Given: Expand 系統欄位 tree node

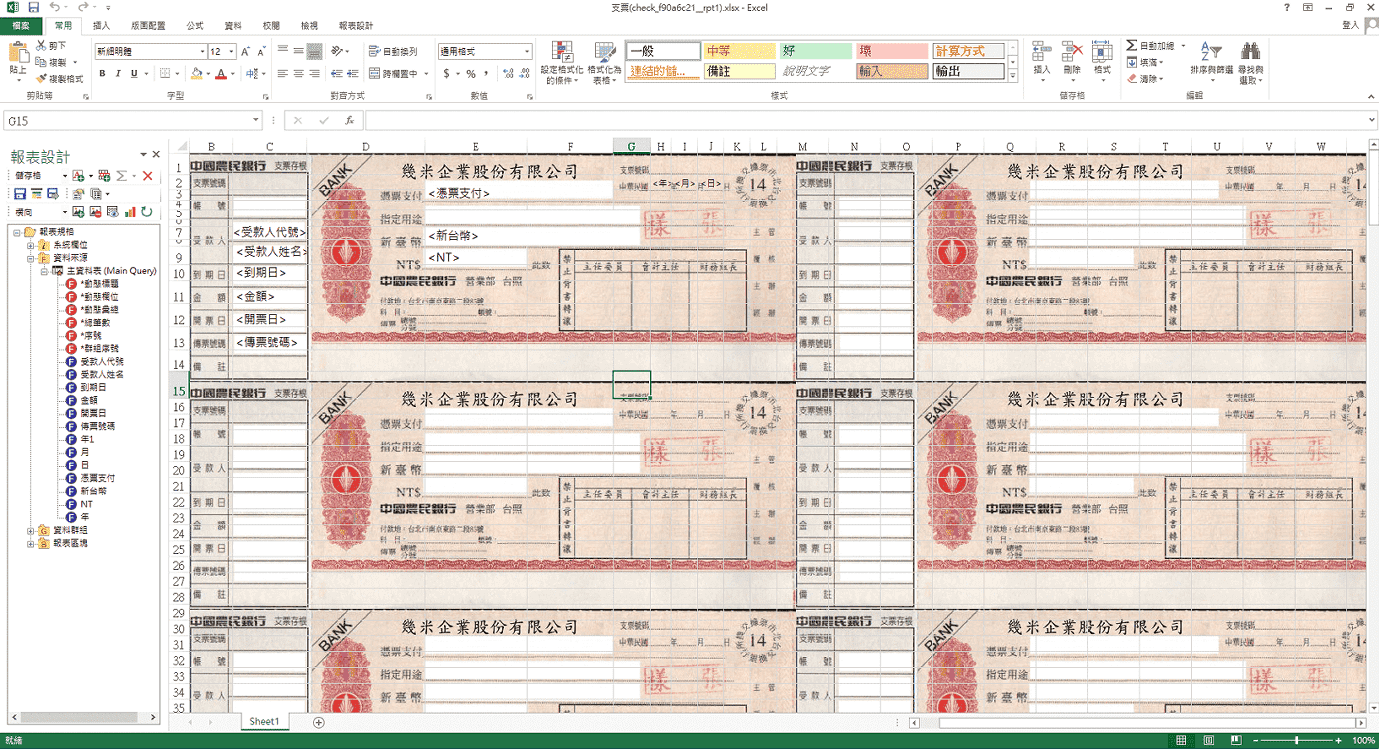Looking at the screenshot, I should (x=30, y=245).
